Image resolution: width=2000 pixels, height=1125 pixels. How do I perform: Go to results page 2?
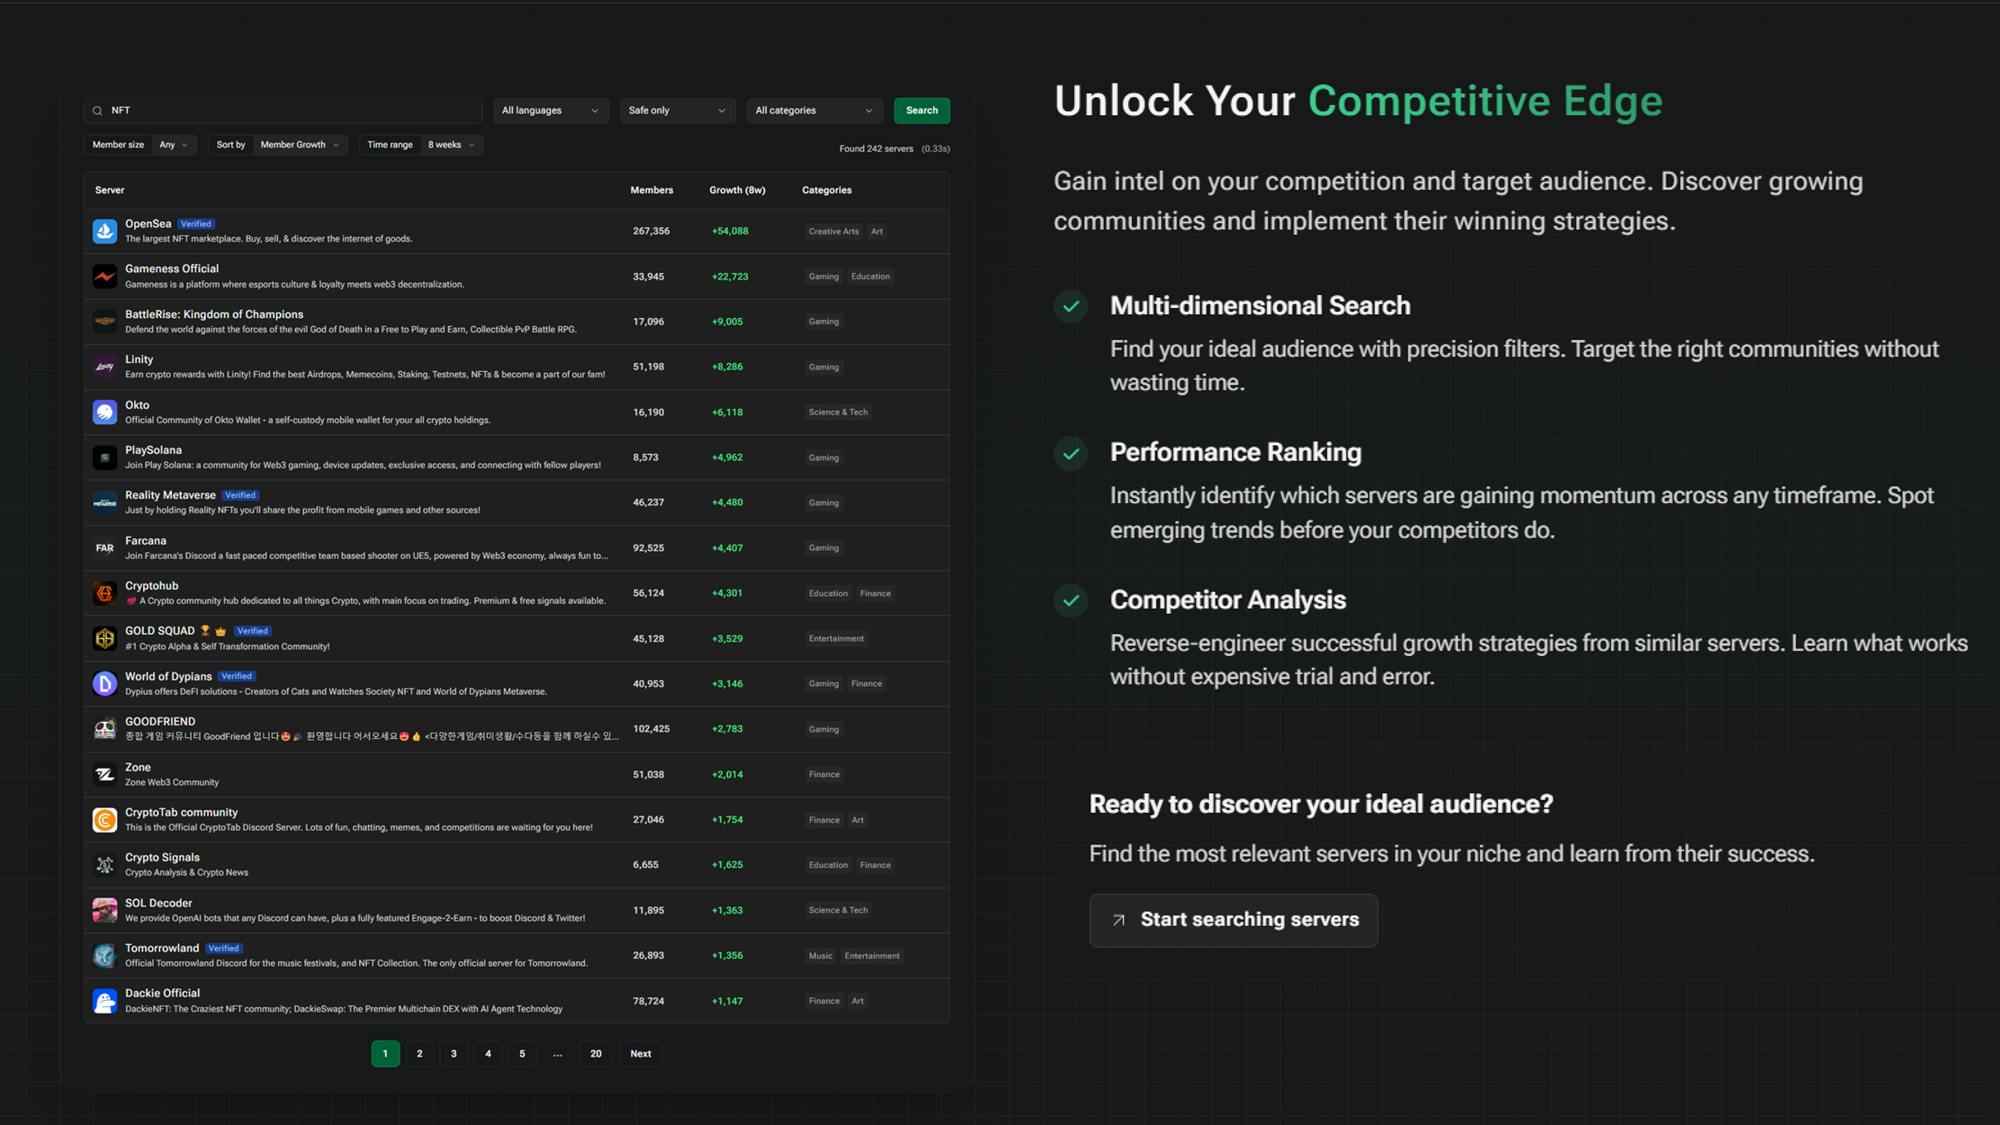click(x=419, y=1054)
